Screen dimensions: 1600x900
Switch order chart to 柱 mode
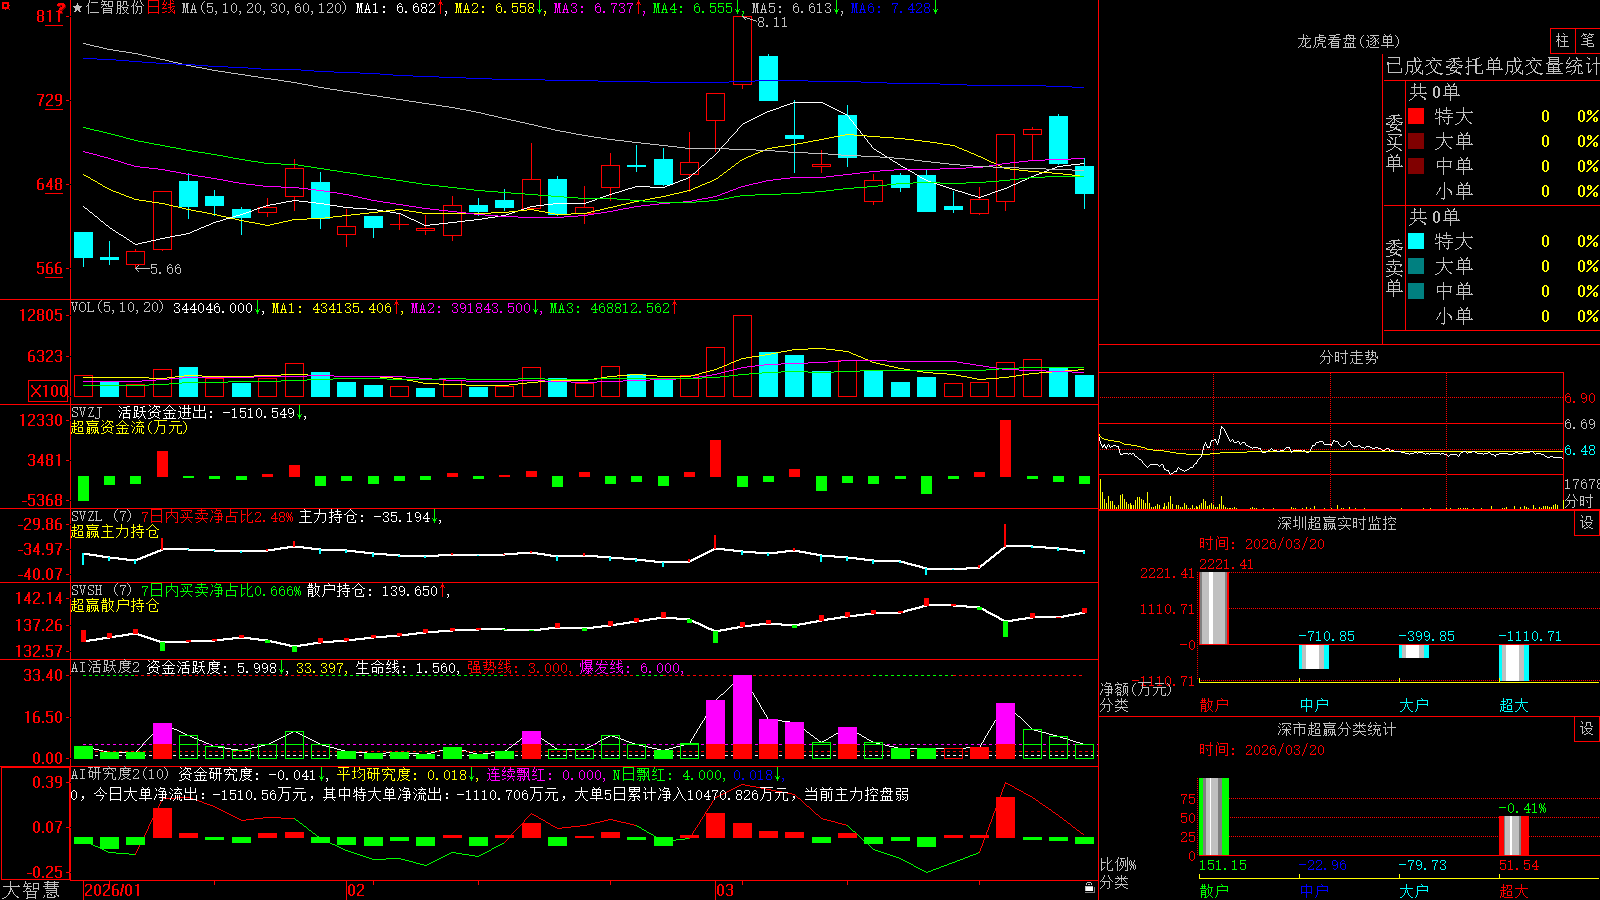click(1562, 40)
